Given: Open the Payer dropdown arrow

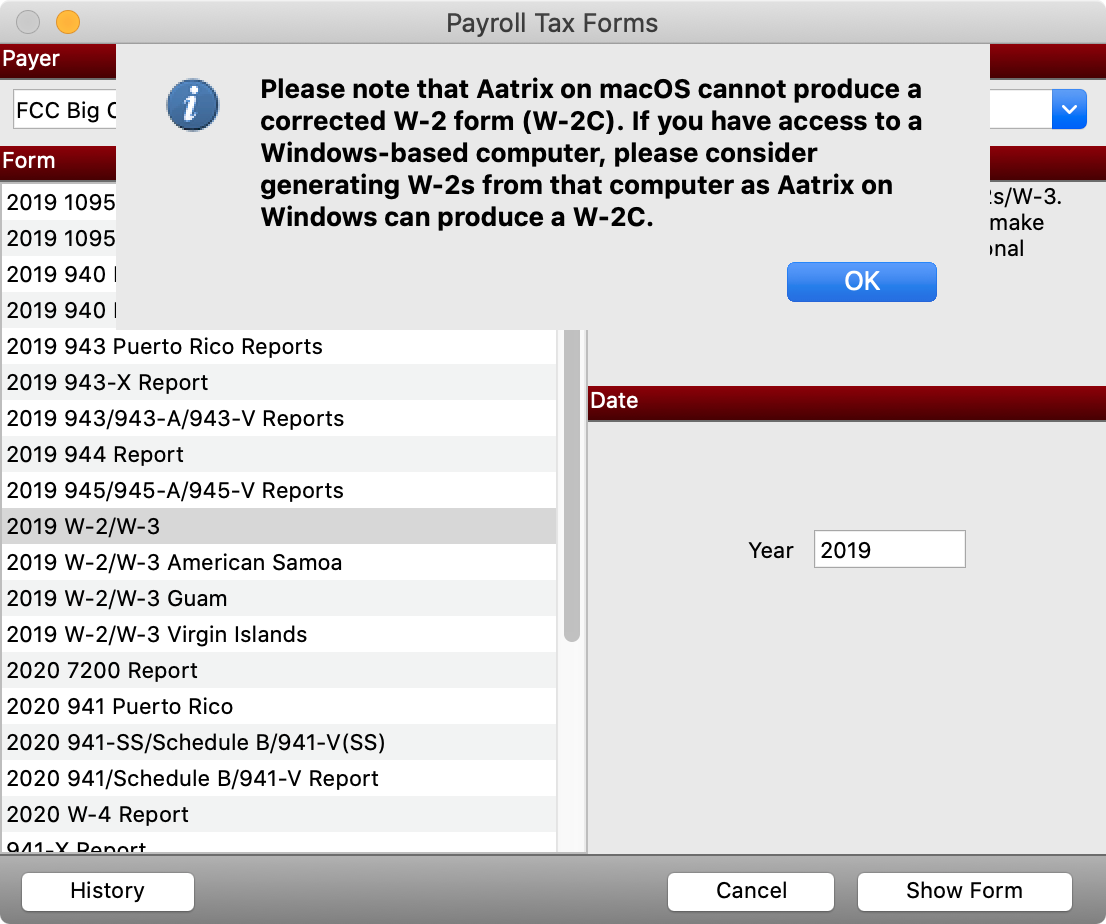Looking at the screenshot, I should coord(1068,109).
